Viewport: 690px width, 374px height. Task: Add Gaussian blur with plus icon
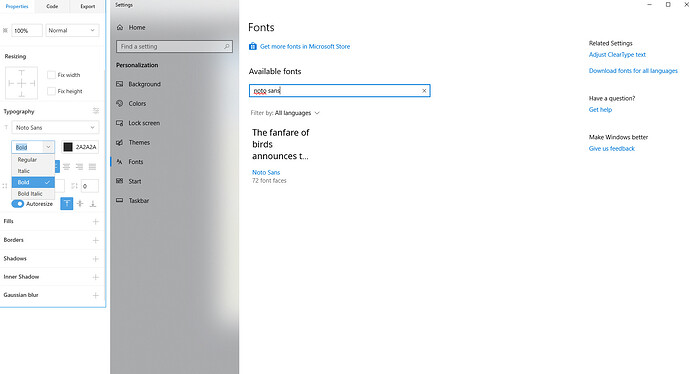click(95, 295)
